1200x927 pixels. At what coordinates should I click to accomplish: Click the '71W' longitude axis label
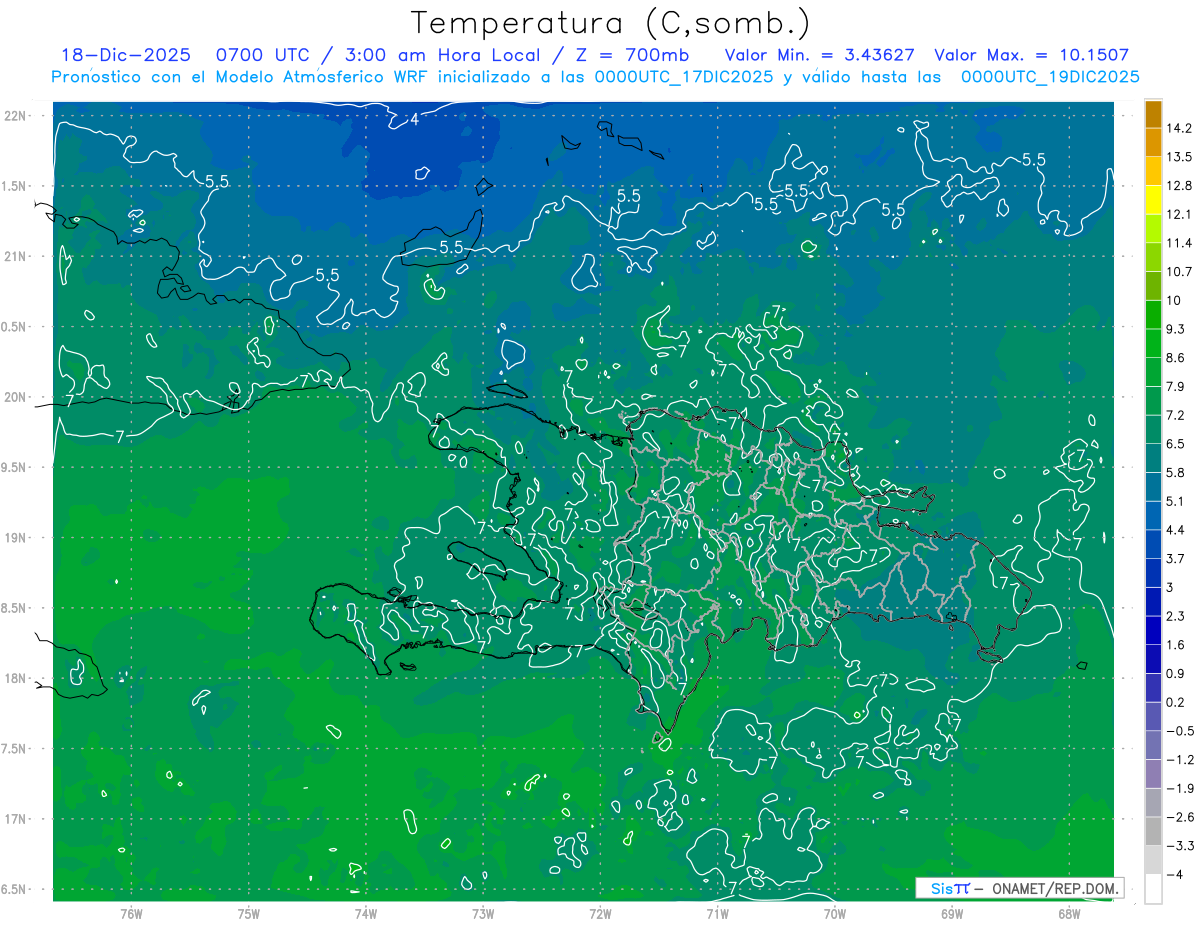click(x=717, y=913)
